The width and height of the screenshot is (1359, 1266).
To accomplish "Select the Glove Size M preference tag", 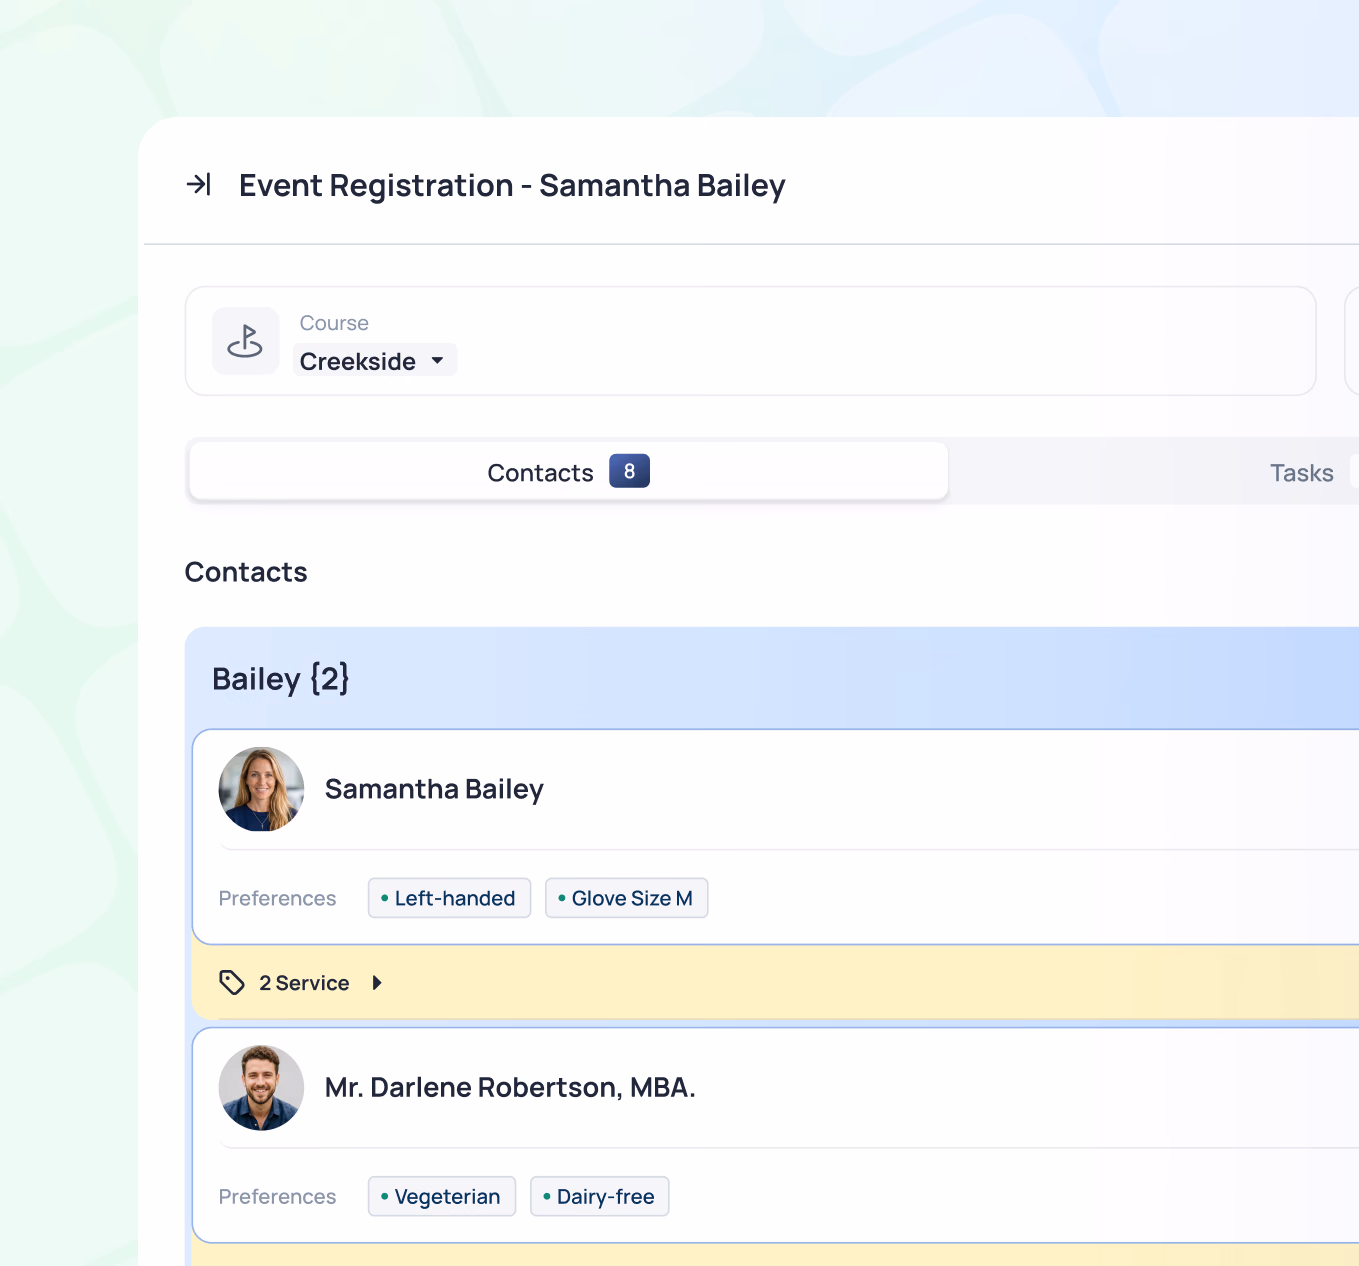I will pyautogui.click(x=626, y=898).
